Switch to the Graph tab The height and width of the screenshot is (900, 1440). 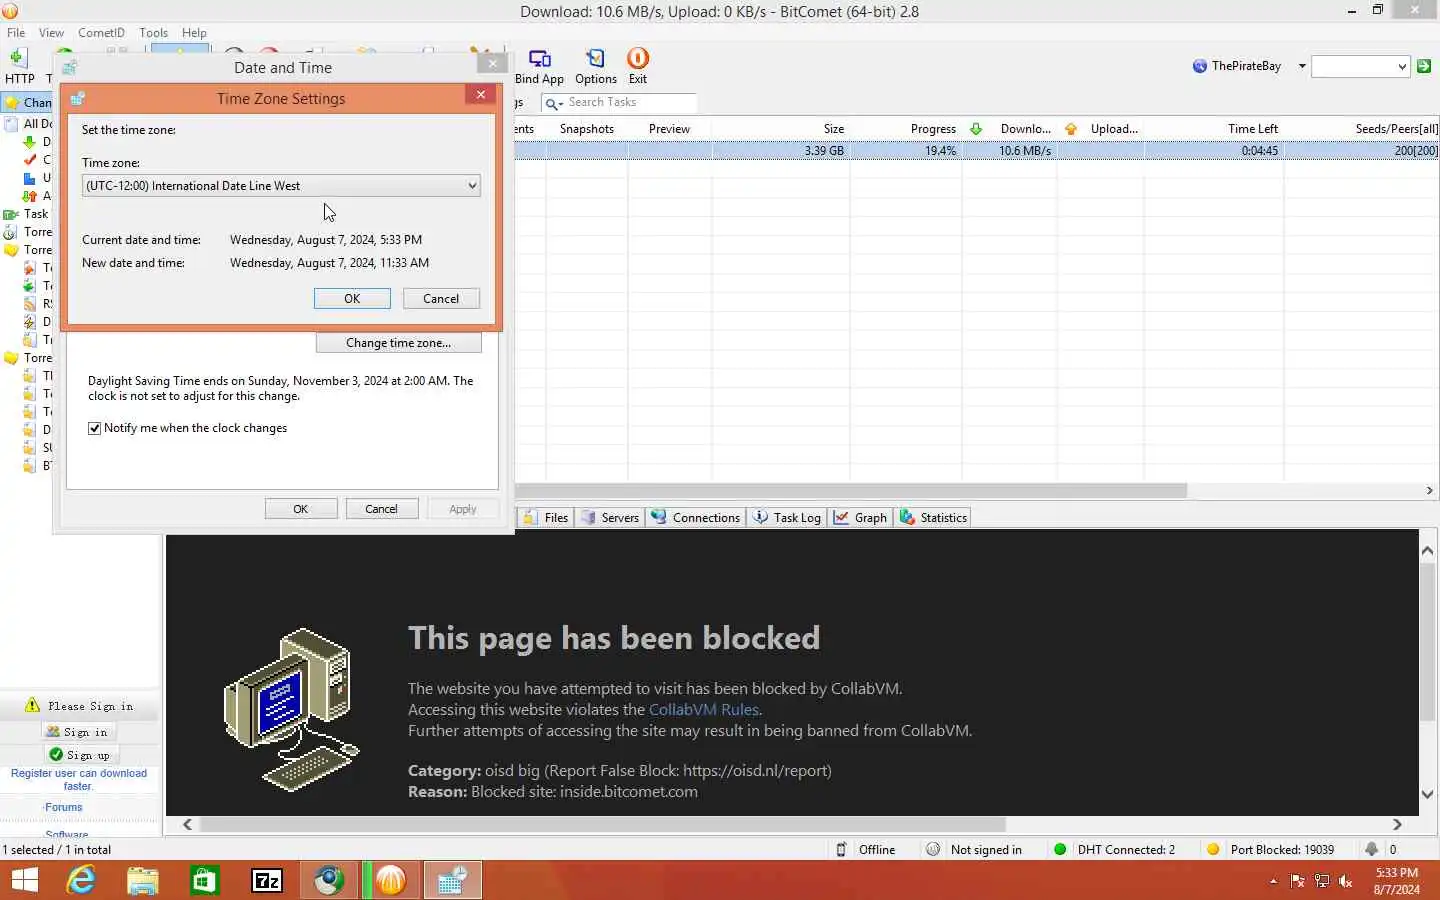click(861, 517)
